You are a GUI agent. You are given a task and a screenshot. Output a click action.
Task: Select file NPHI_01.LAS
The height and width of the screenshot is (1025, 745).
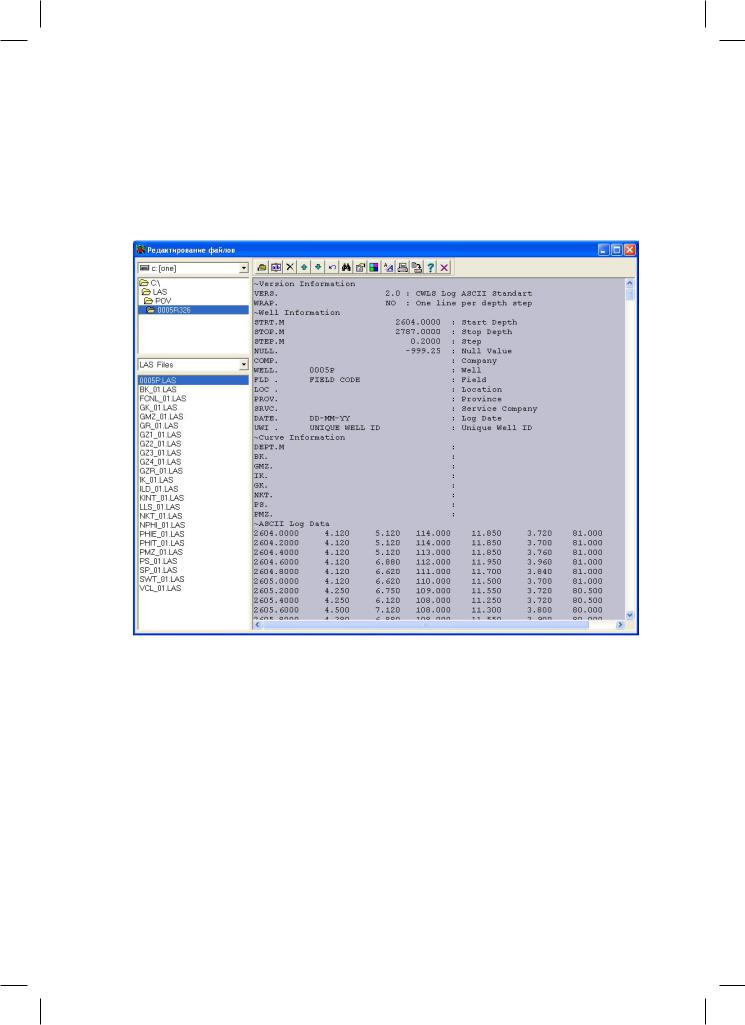[x=162, y=526]
